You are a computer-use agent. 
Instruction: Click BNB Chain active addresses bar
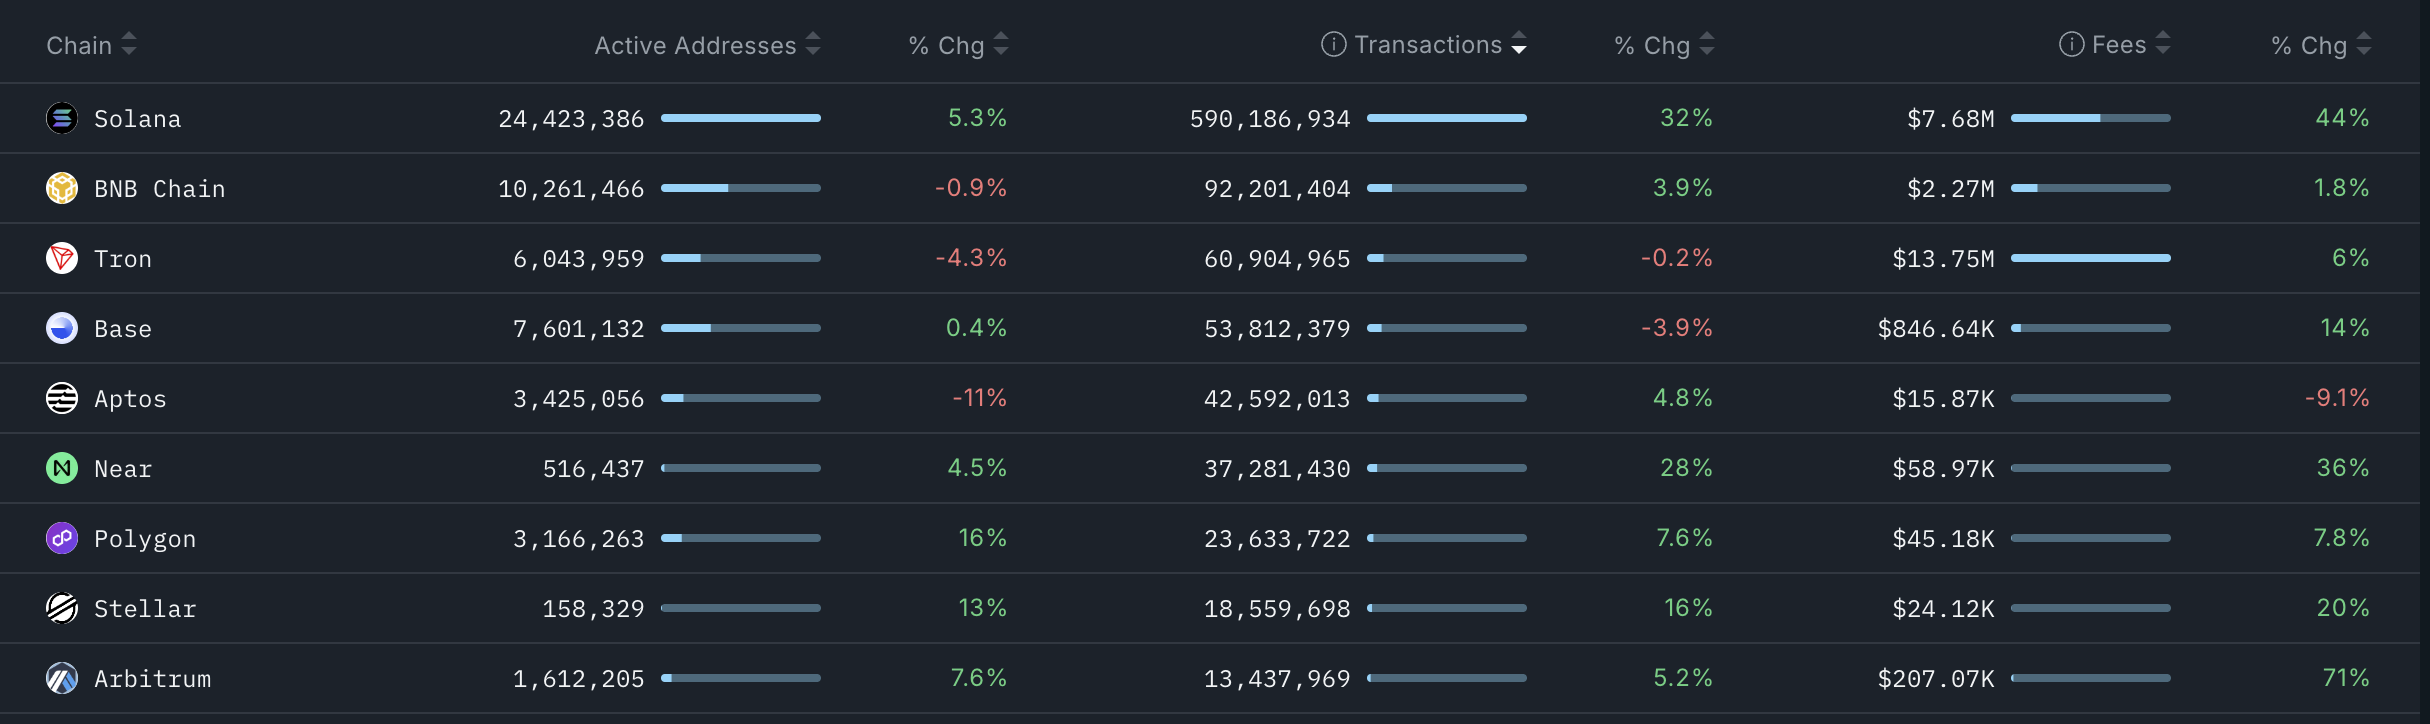click(741, 188)
